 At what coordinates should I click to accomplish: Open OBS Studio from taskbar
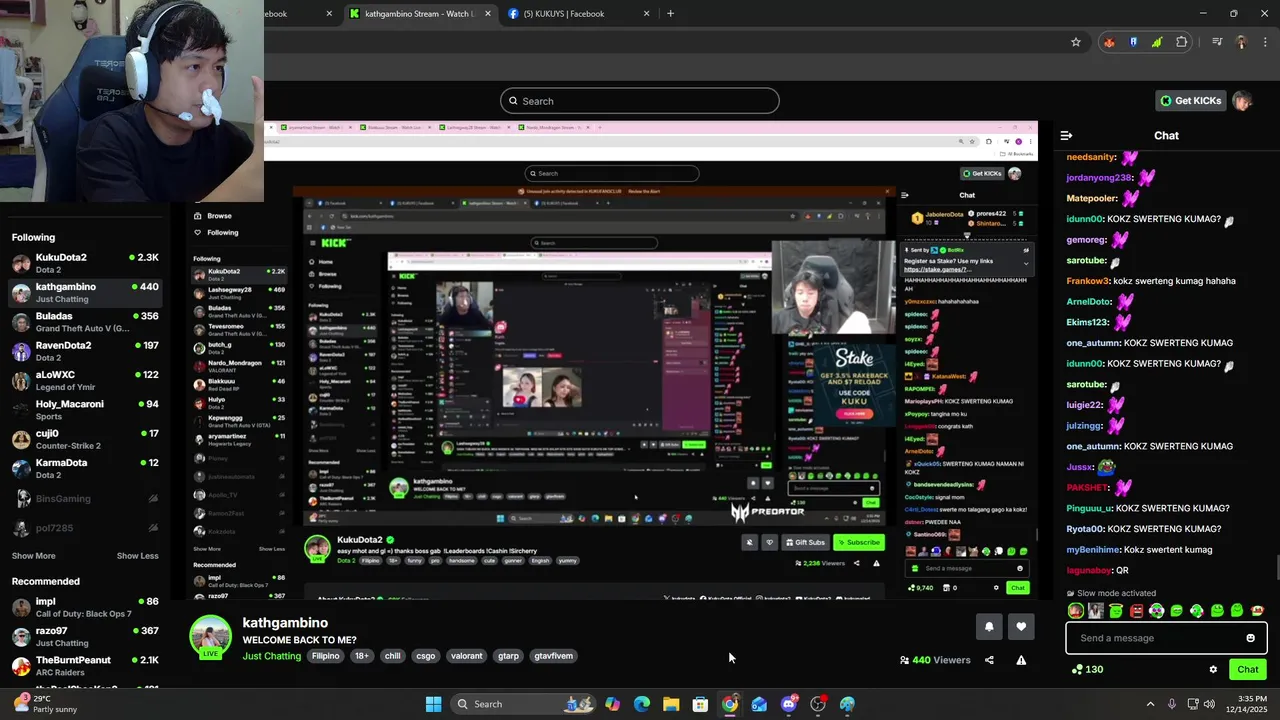coord(818,704)
